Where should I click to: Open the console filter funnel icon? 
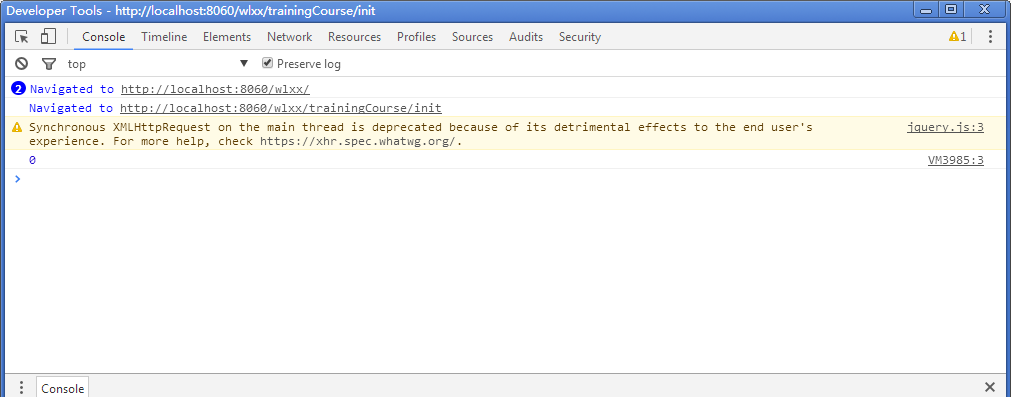[x=49, y=63]
